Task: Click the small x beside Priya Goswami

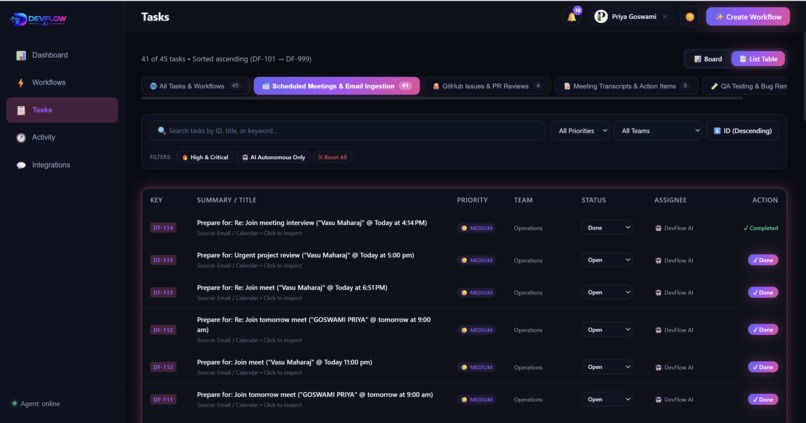Action: (665, 17)
